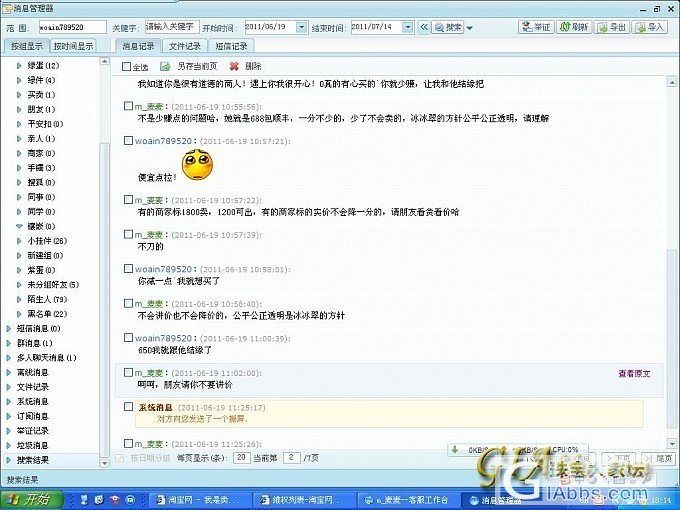
Task: Tick the checkbox beside 系统消息 entry
Action: (128, 407)
